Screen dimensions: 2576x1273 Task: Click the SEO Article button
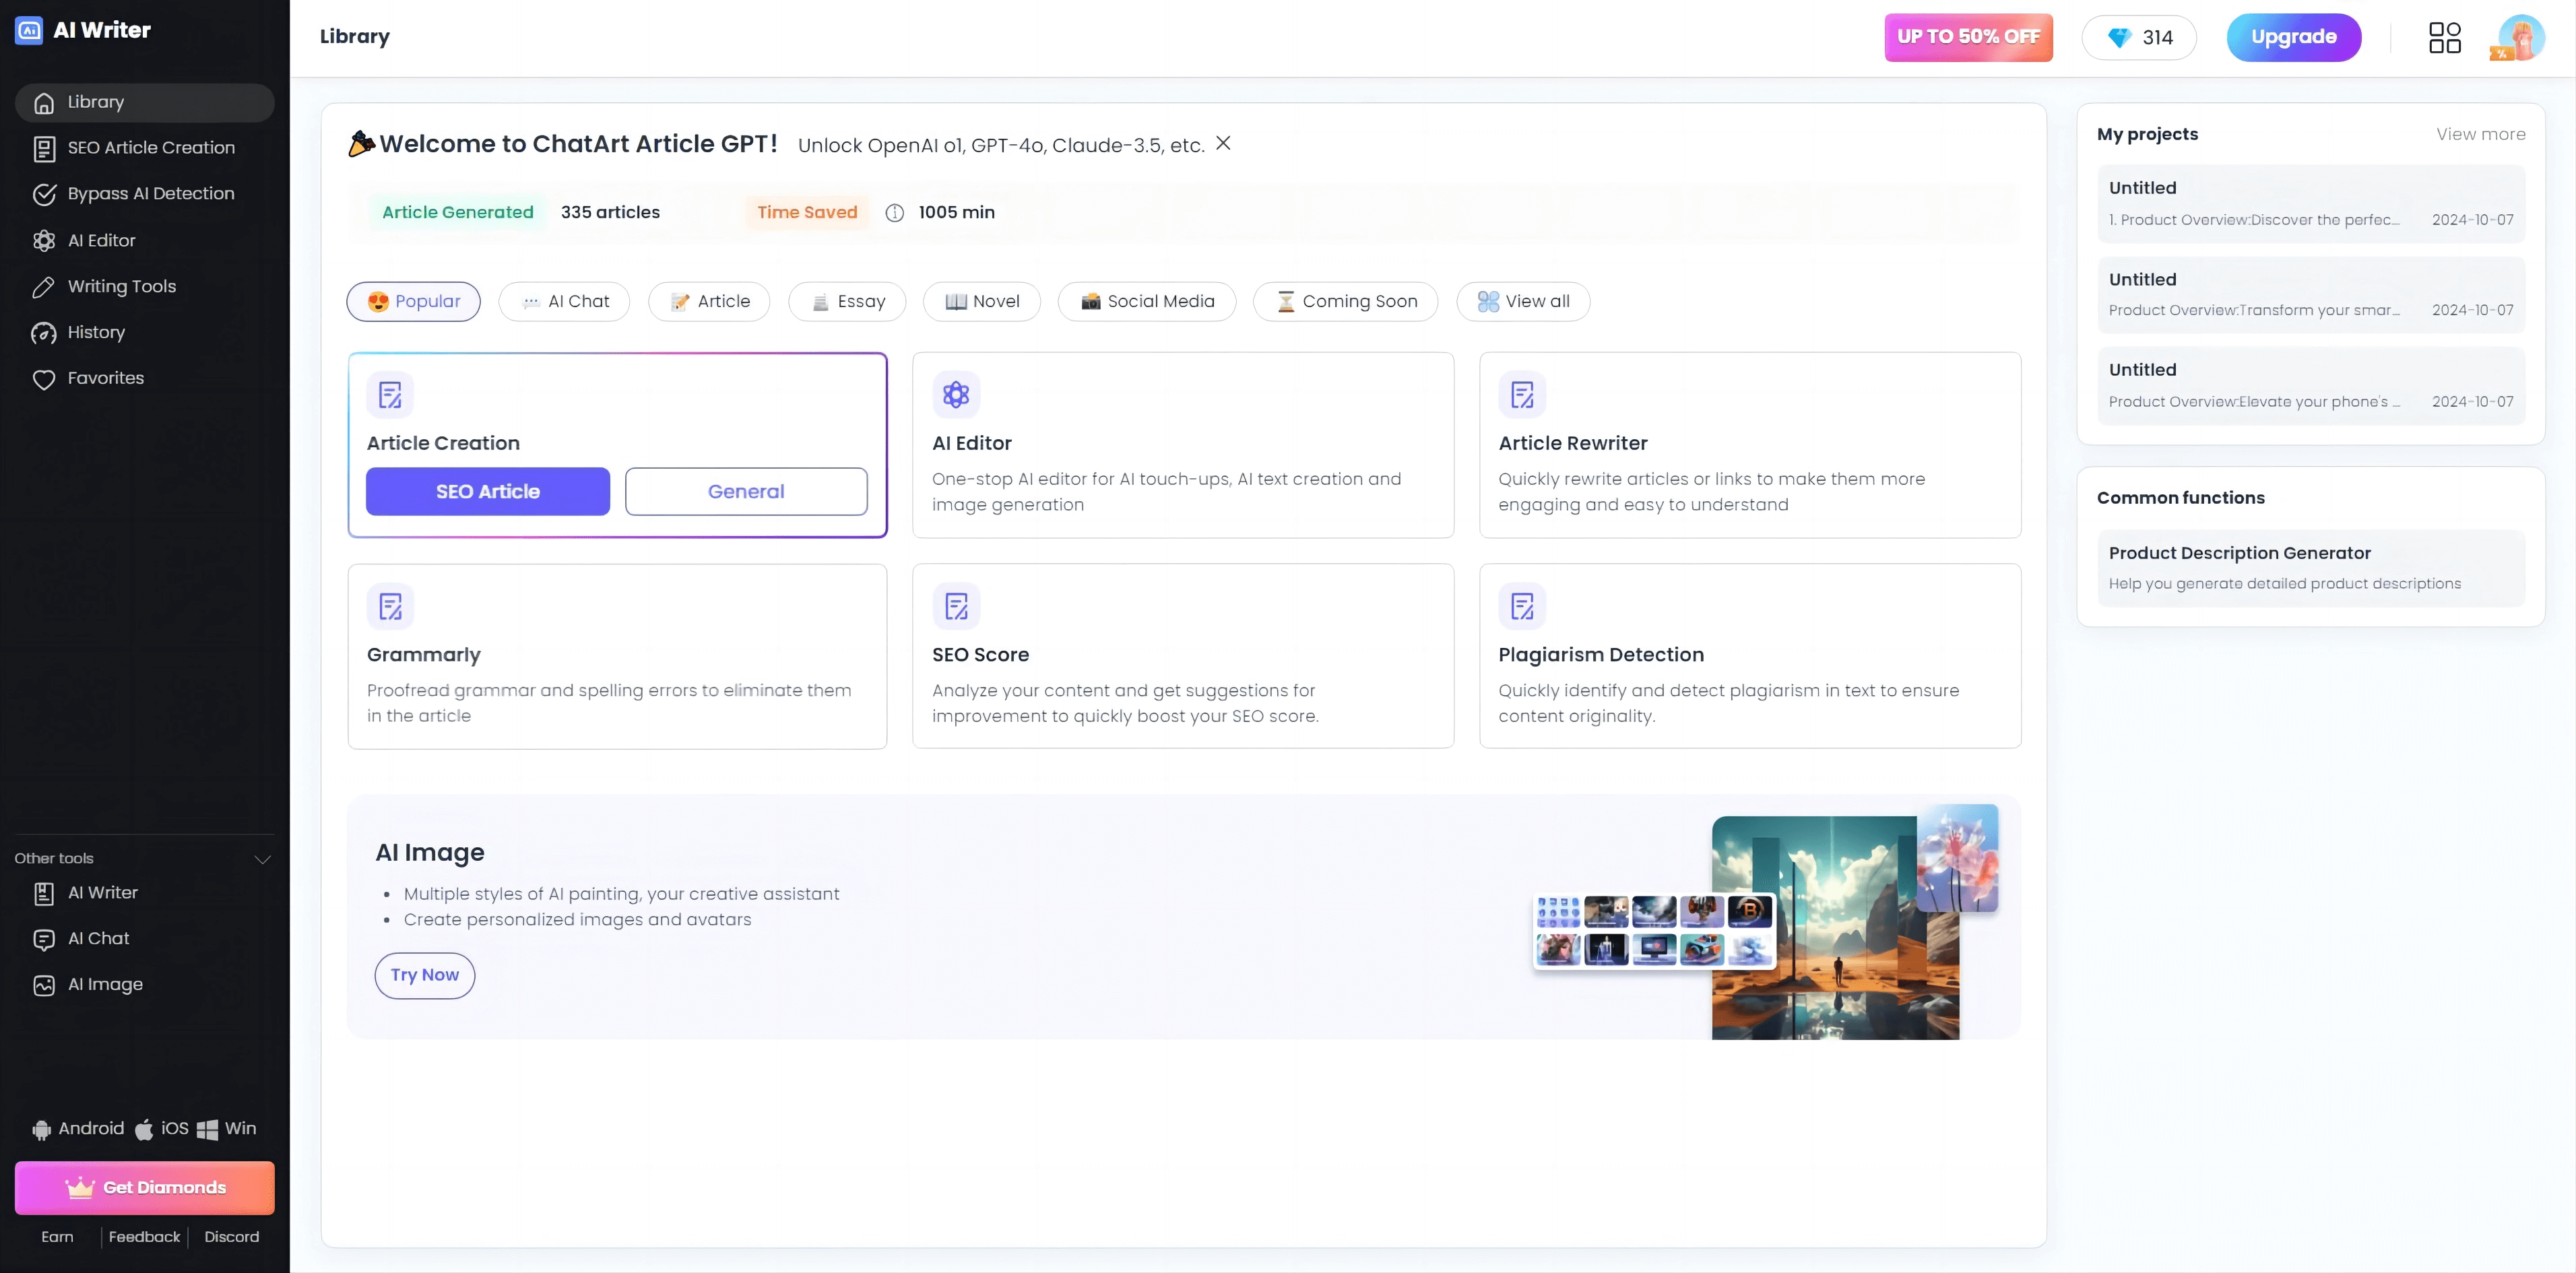click(488, 491)
